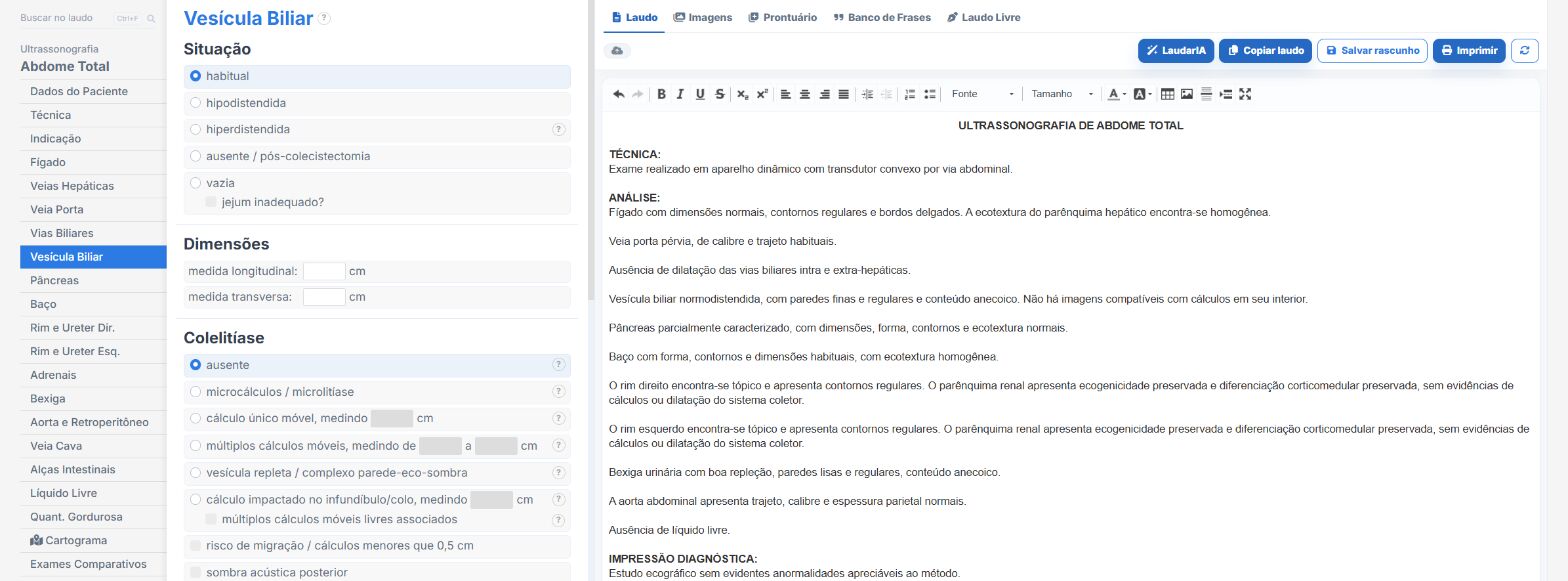The image size is (1568, 581).
Task: Open the text color dropdown
Action: 1117,94
